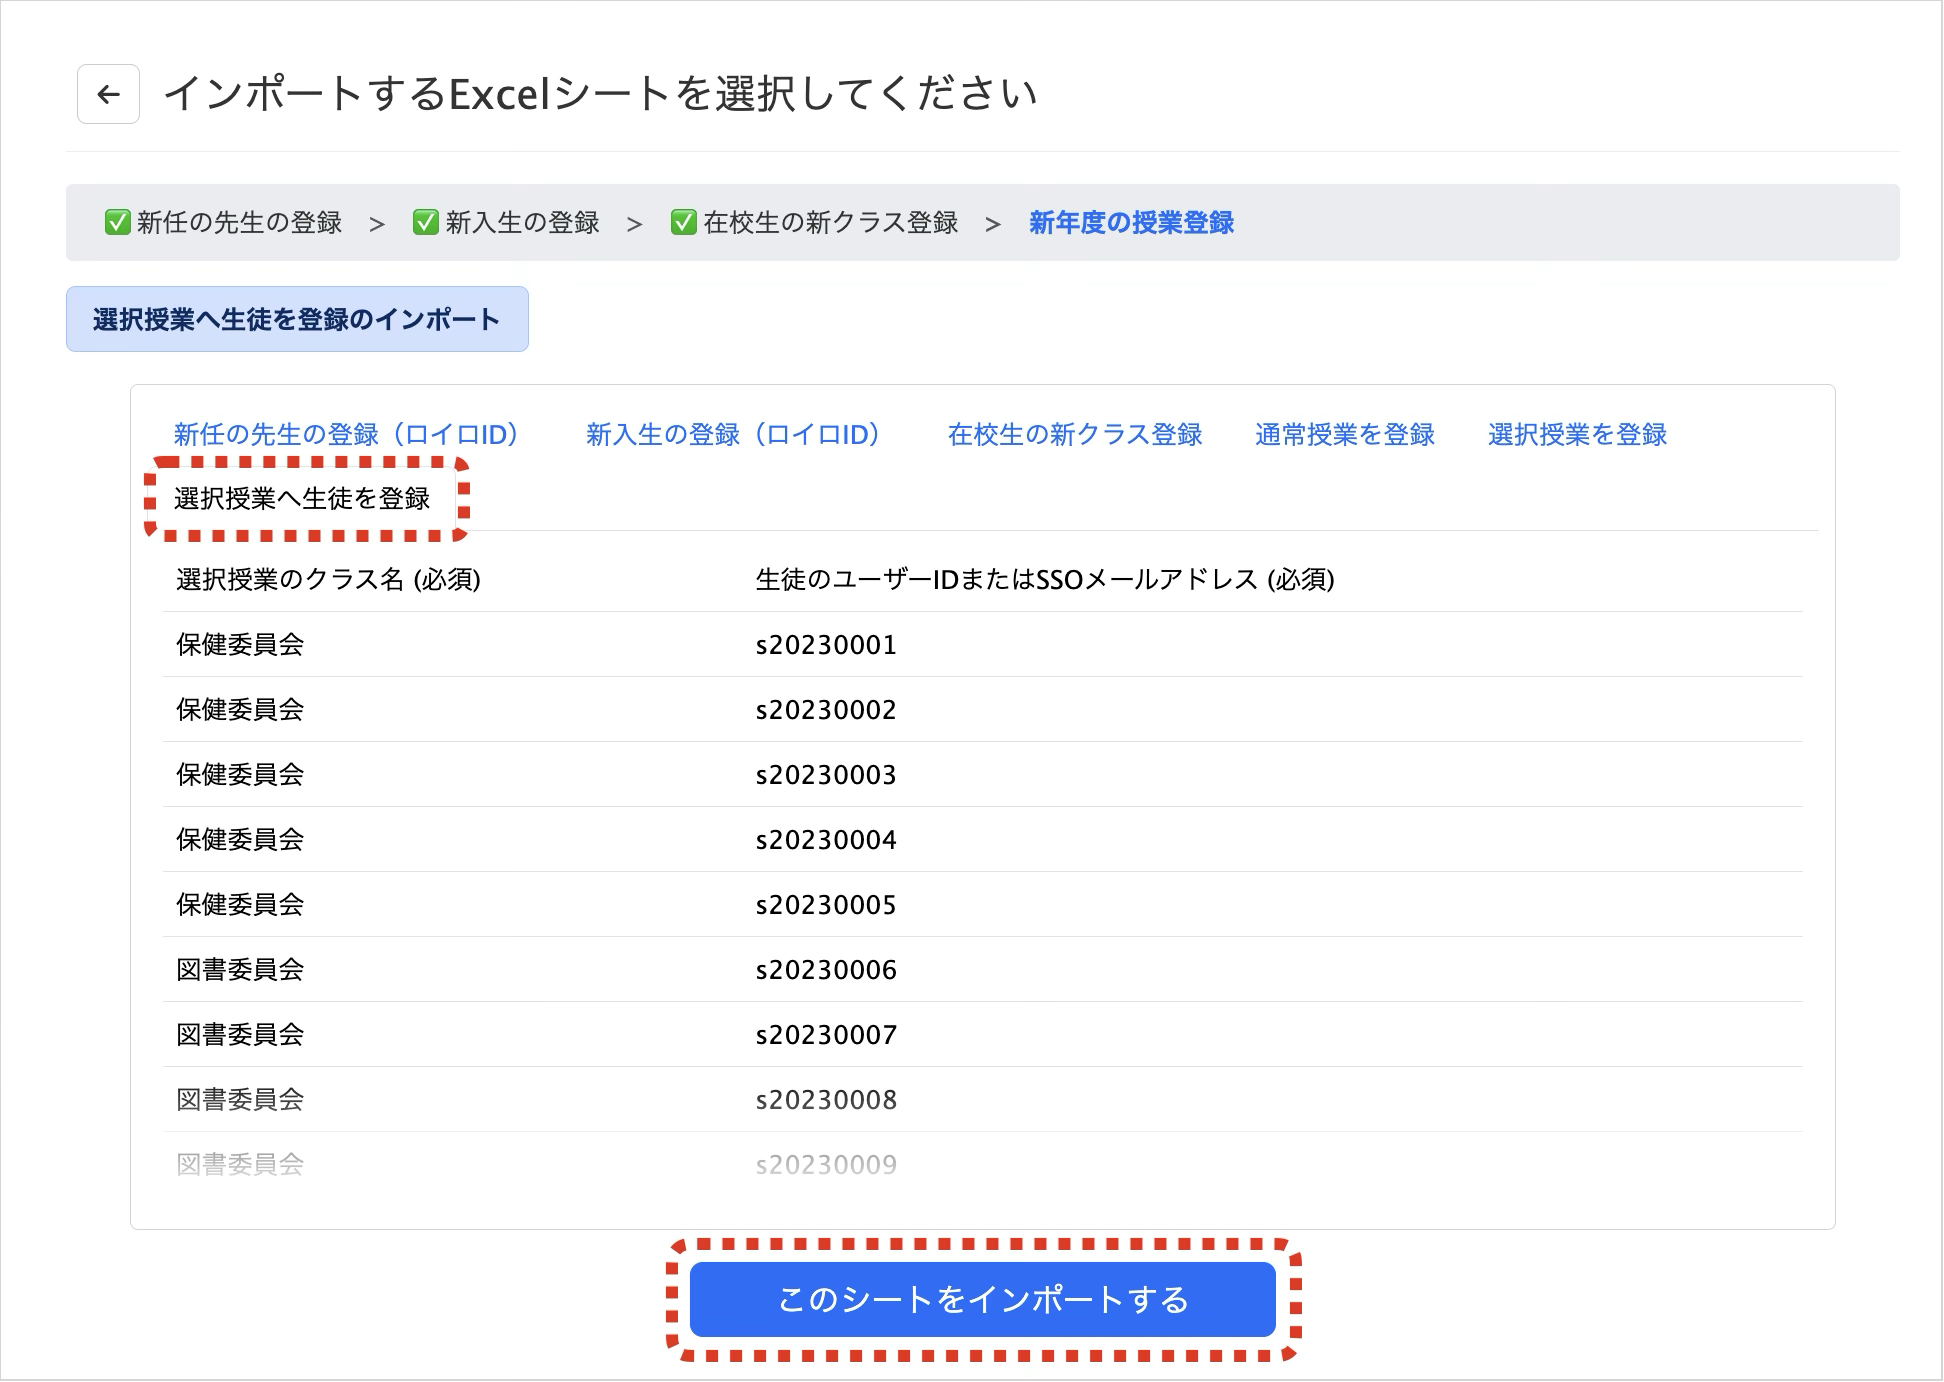
Task: Click the green checkmark beside 新任の先生の登録
Action: (118, 222)
